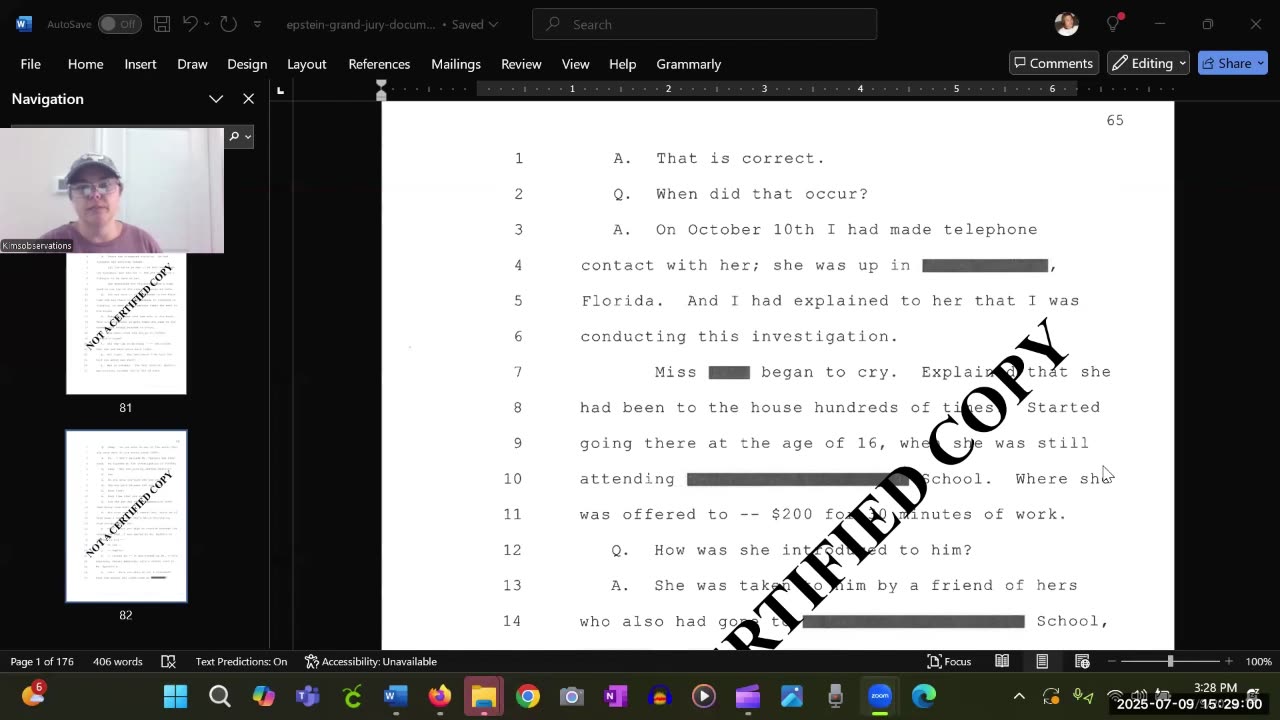This screenshot has height=720, width=1280.
Task: Click Page 1 of 176 in status bar
Action: click(x=42, y=661)
